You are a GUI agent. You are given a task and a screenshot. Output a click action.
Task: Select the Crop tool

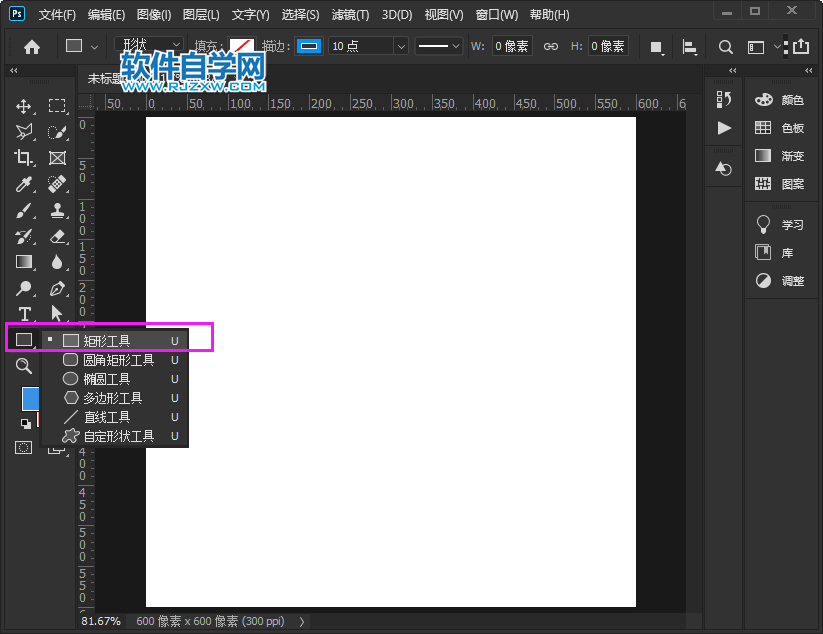(x=24, y=158)
